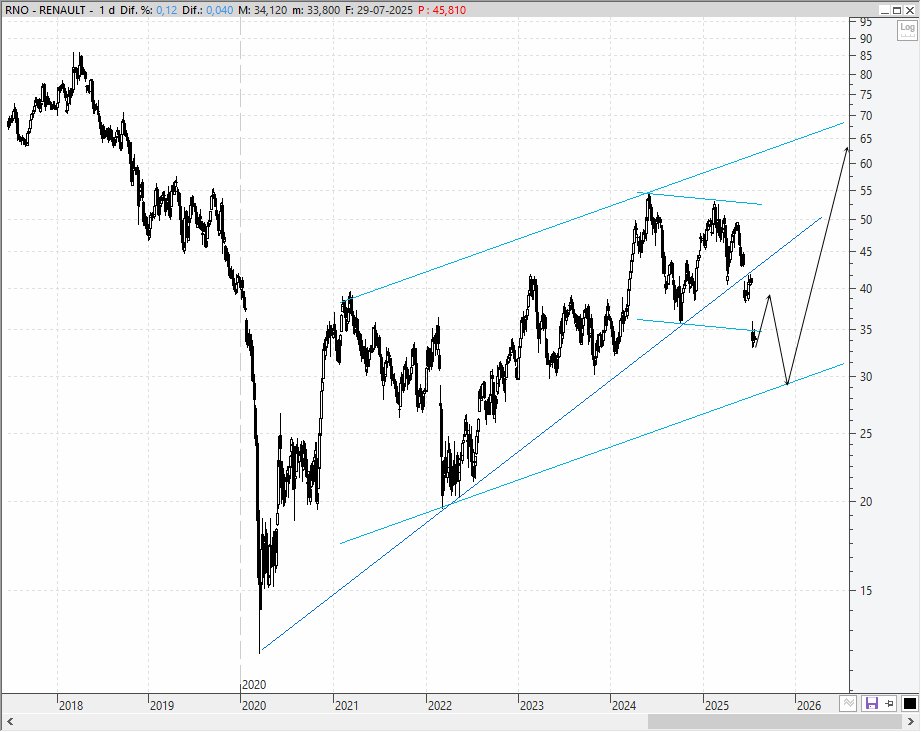
Task: Click the 2026 label on time axis
Action: click(809, 706)
